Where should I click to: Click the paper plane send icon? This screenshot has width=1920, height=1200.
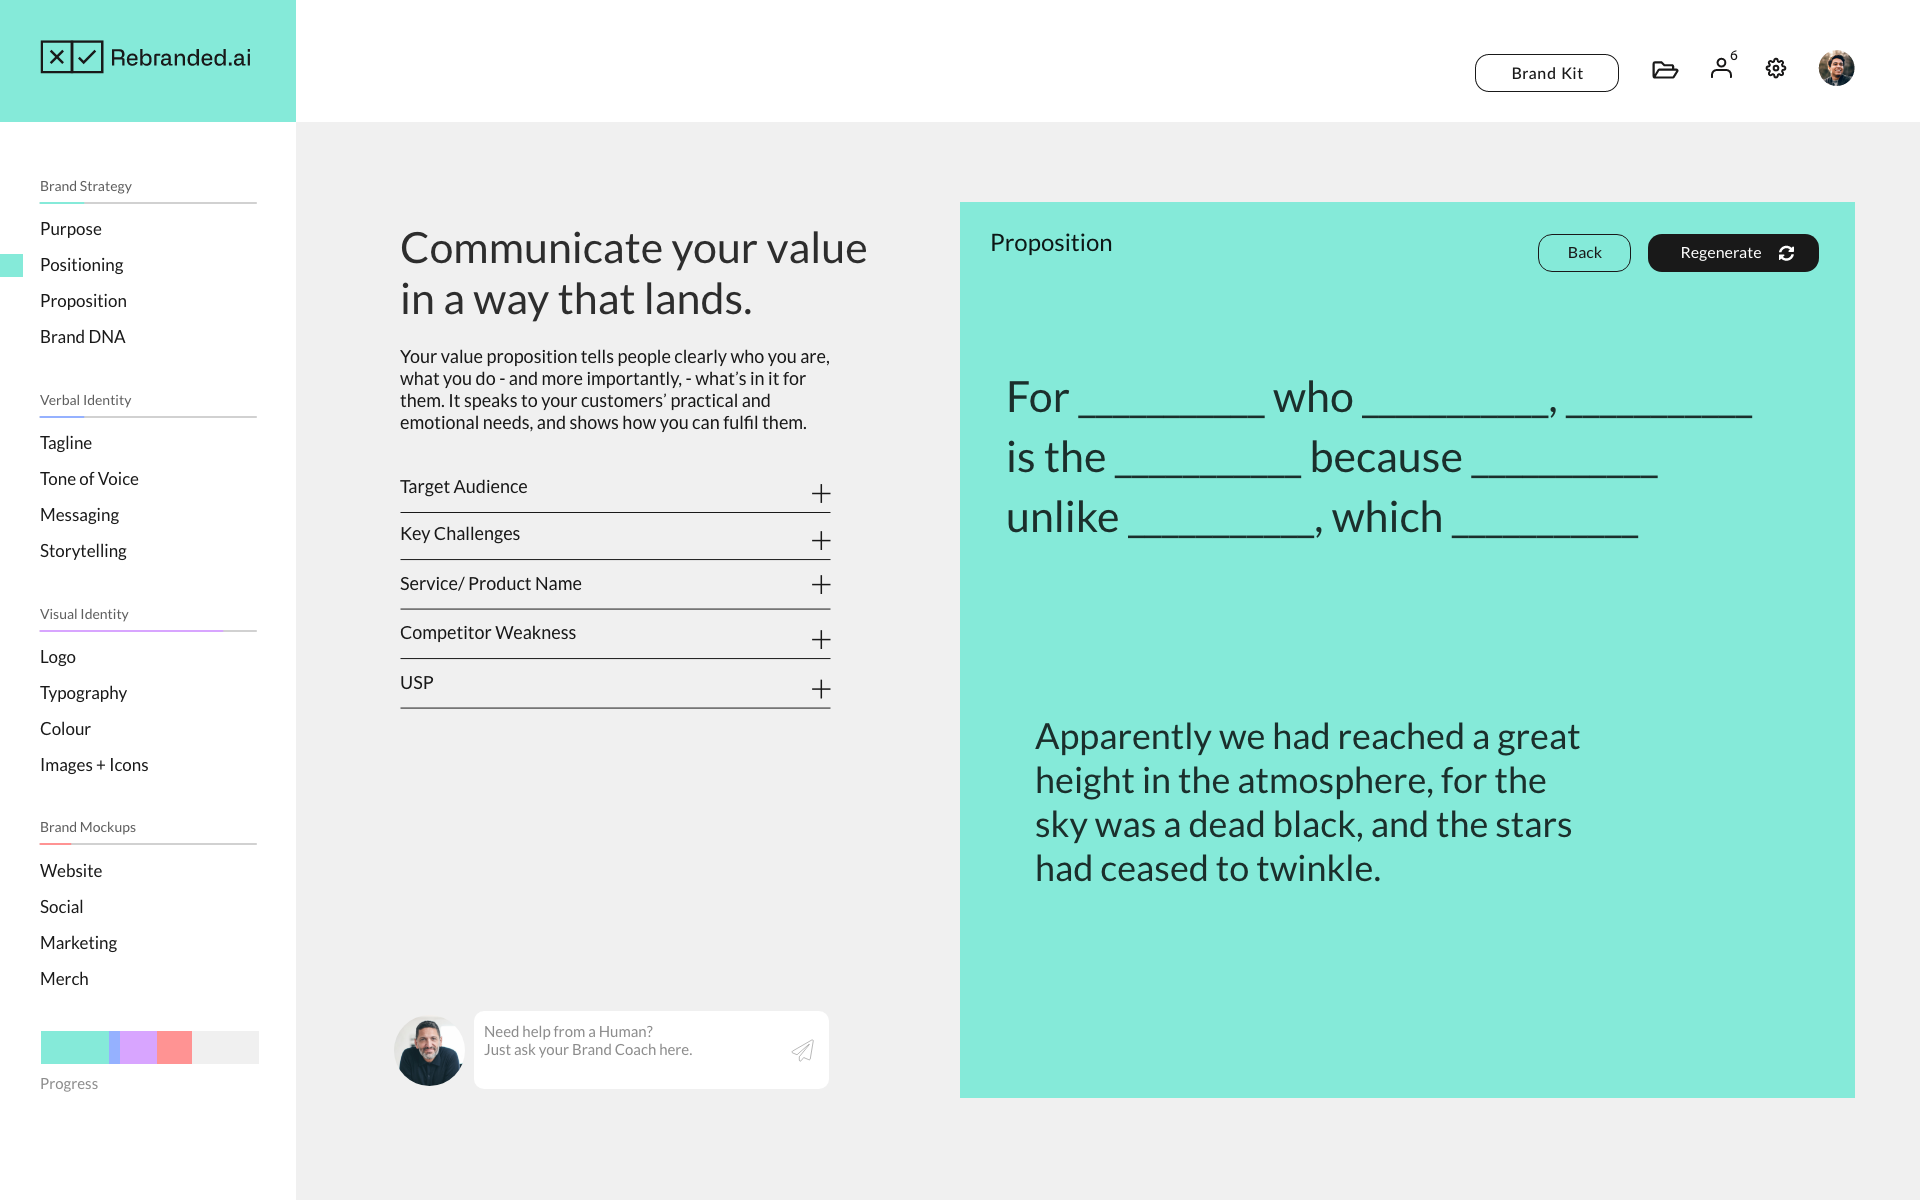(803, 1050)
